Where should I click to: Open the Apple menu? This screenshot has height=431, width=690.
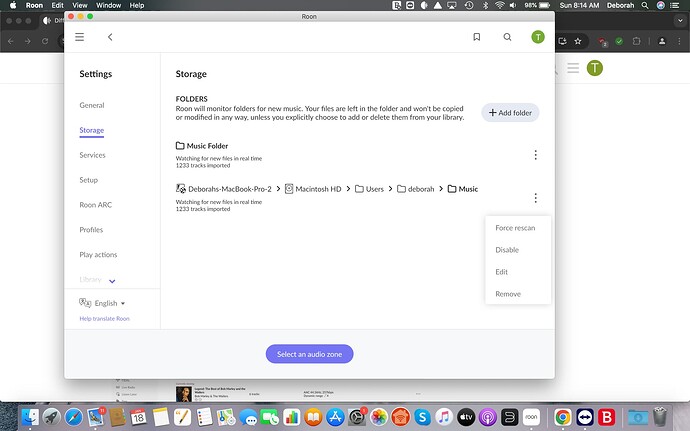[13, 5]
